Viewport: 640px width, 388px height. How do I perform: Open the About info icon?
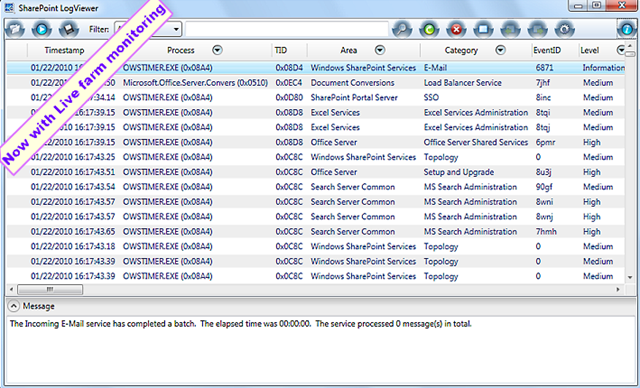627,29
